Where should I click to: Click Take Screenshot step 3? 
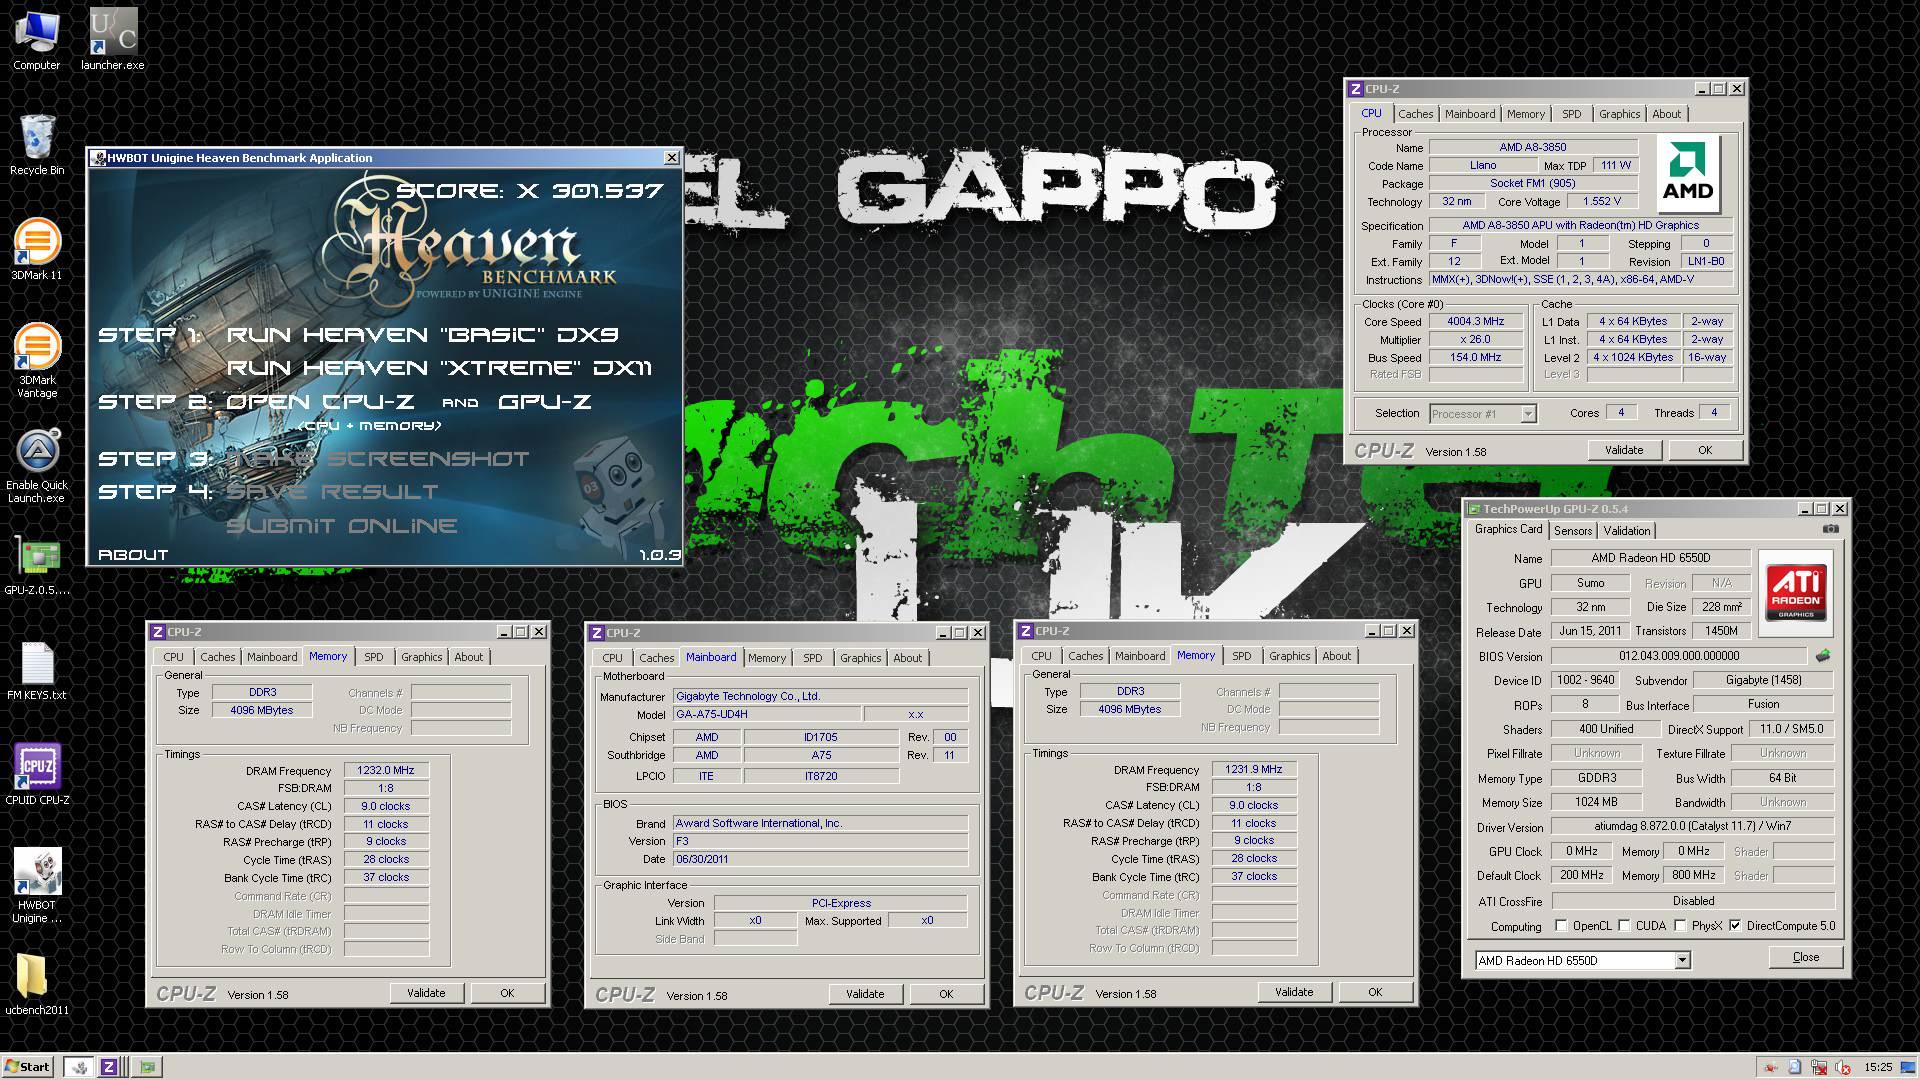pyautogui.click(x=378, y=459)
